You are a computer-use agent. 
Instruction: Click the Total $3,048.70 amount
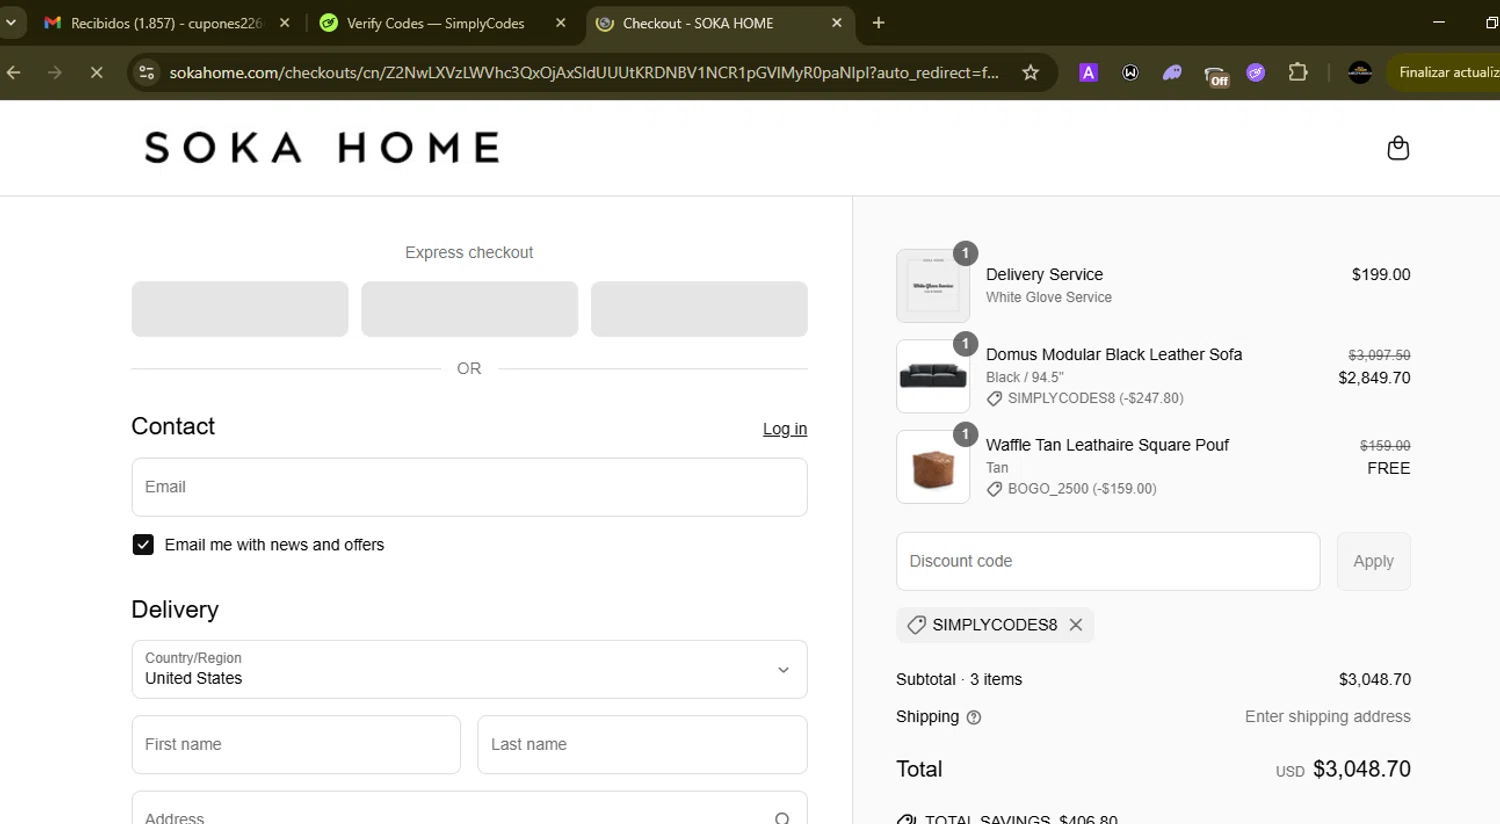click(1361, 769)
